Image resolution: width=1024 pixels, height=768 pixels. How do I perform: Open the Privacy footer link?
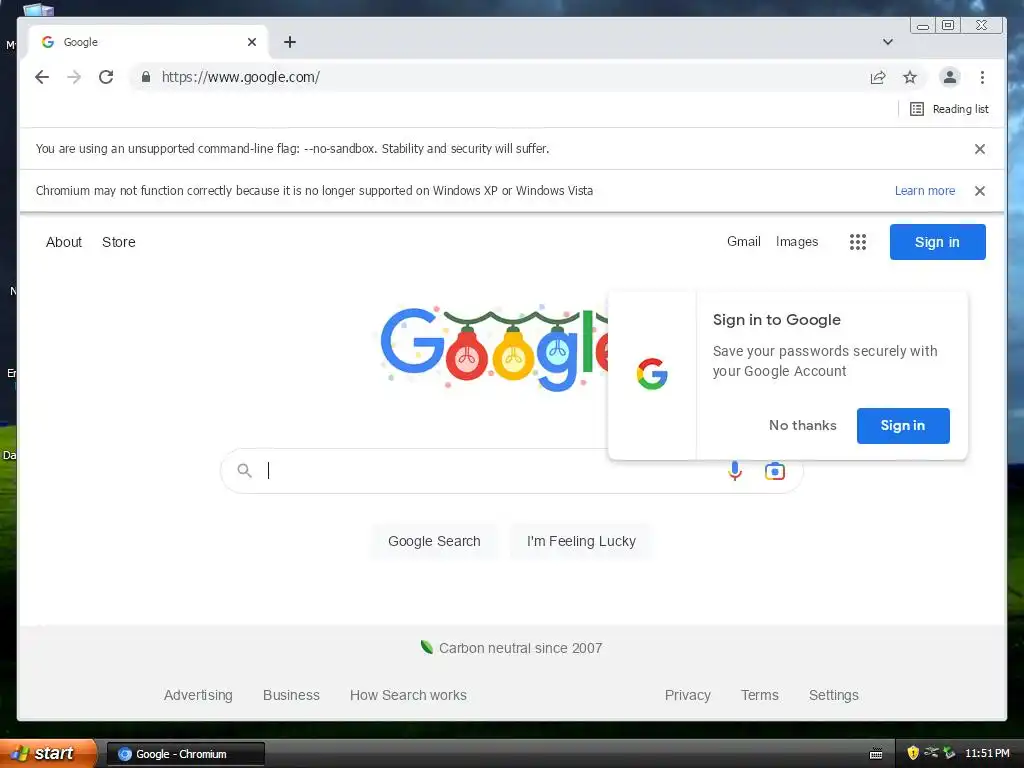(688, 695)
